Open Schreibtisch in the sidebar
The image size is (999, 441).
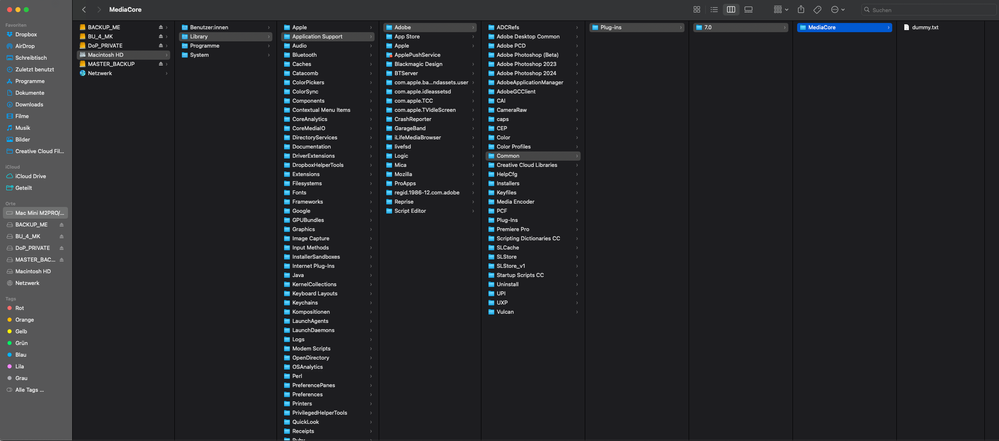click(x=31, y=57)
